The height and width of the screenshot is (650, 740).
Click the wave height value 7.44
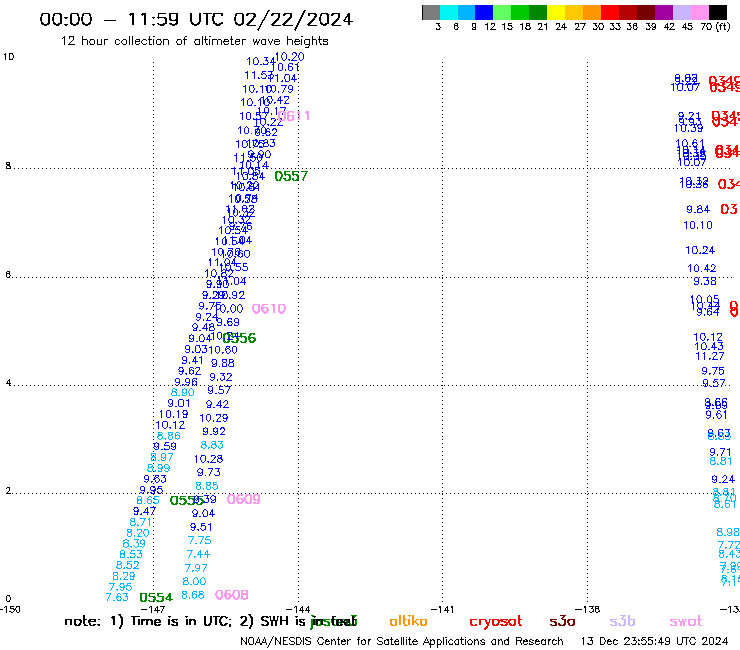[x=198, y=554]
